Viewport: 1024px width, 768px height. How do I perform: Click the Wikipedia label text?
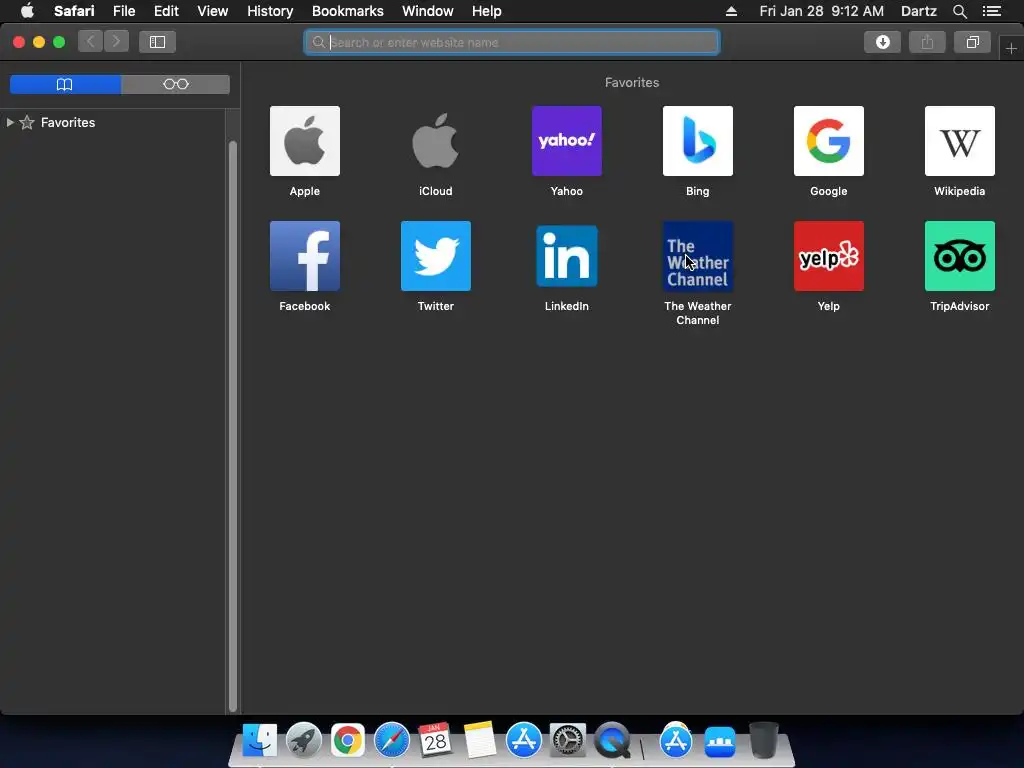(959, 191)
